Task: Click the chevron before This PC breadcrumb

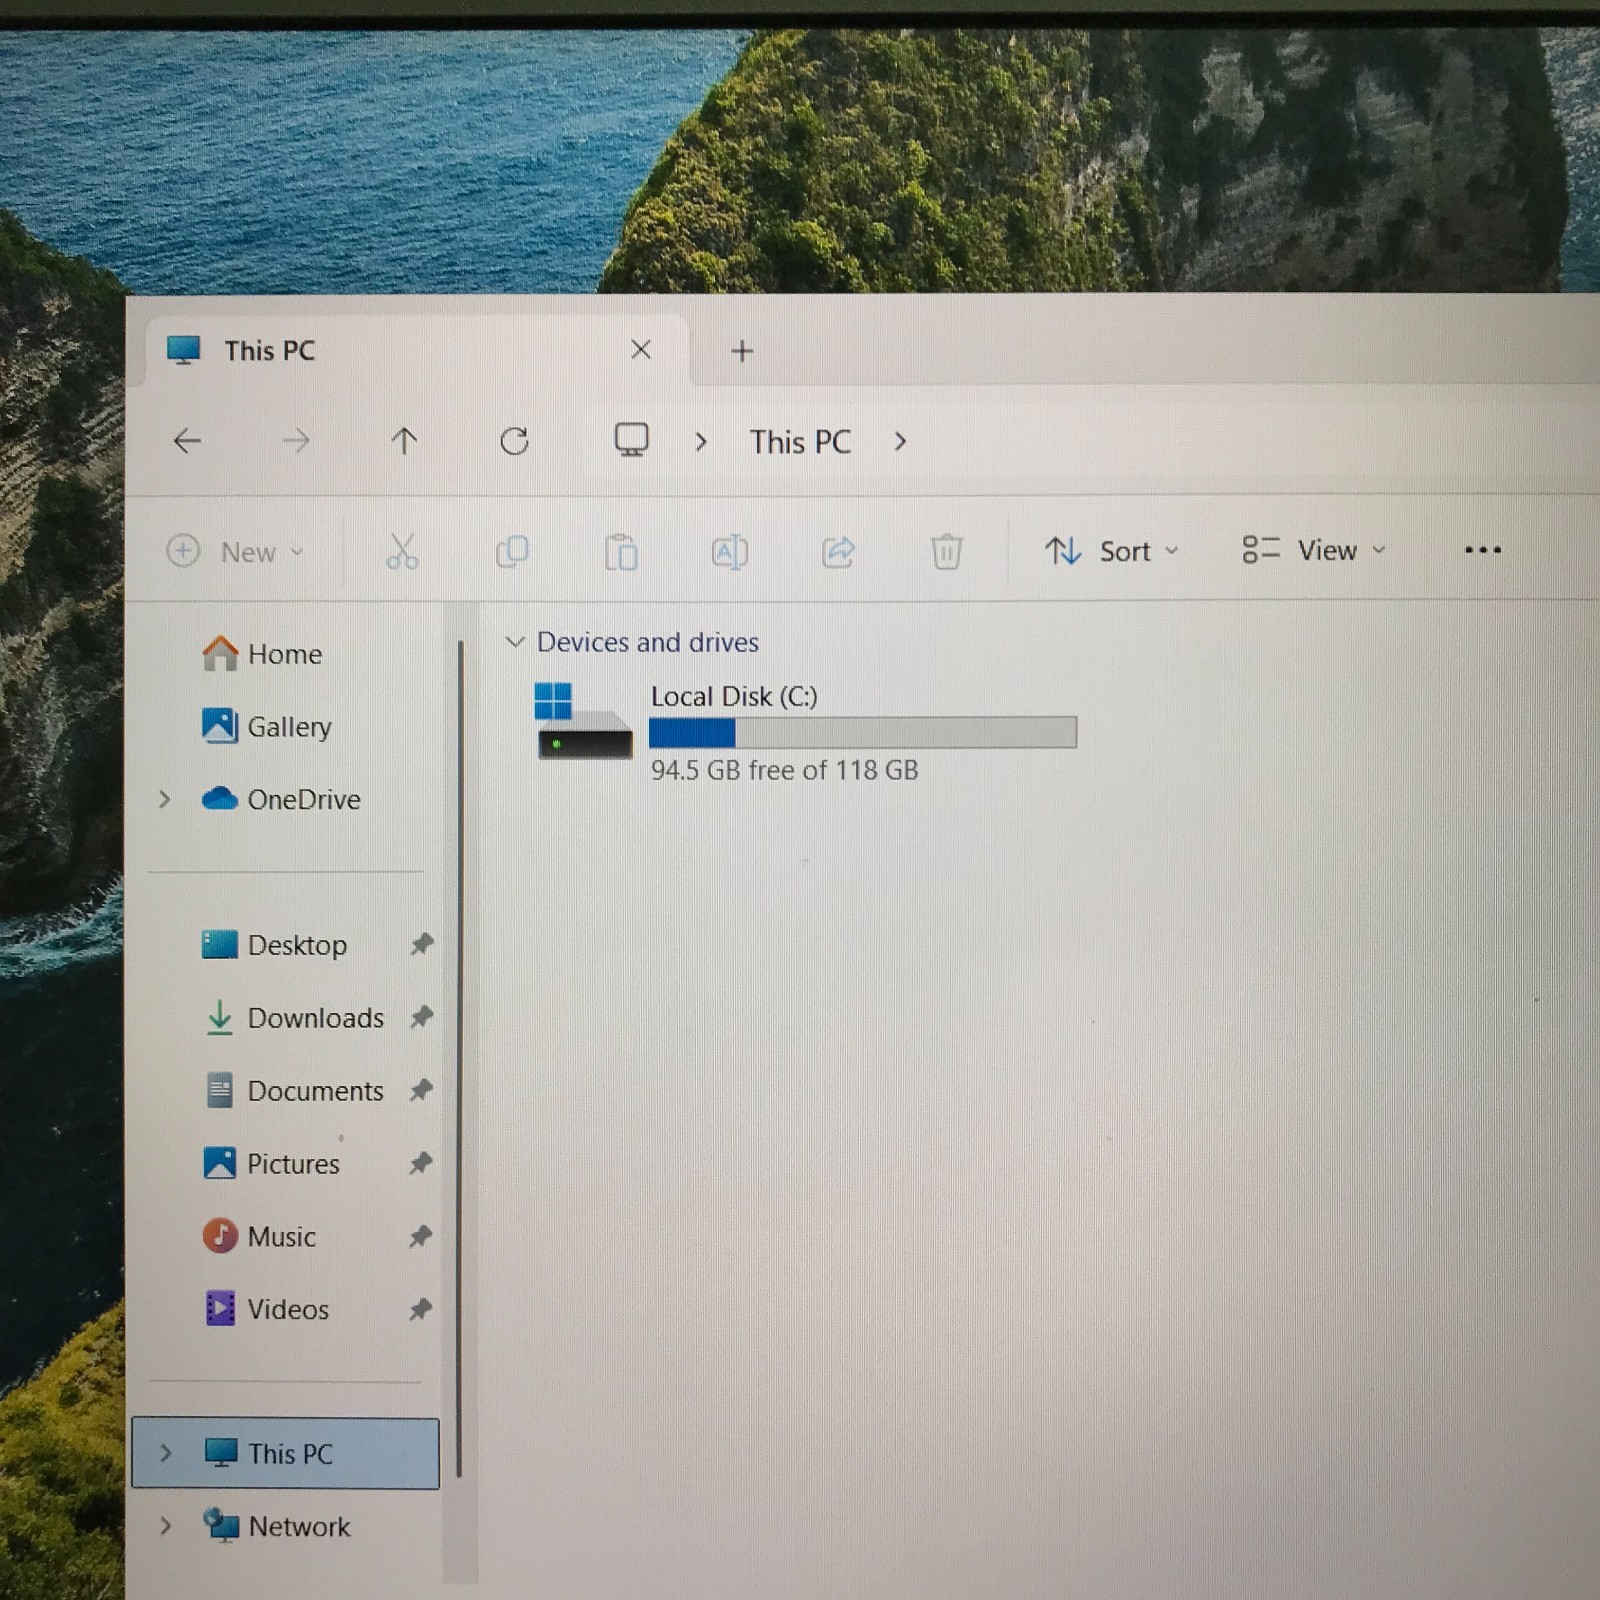Action: [x=700, y=441]
